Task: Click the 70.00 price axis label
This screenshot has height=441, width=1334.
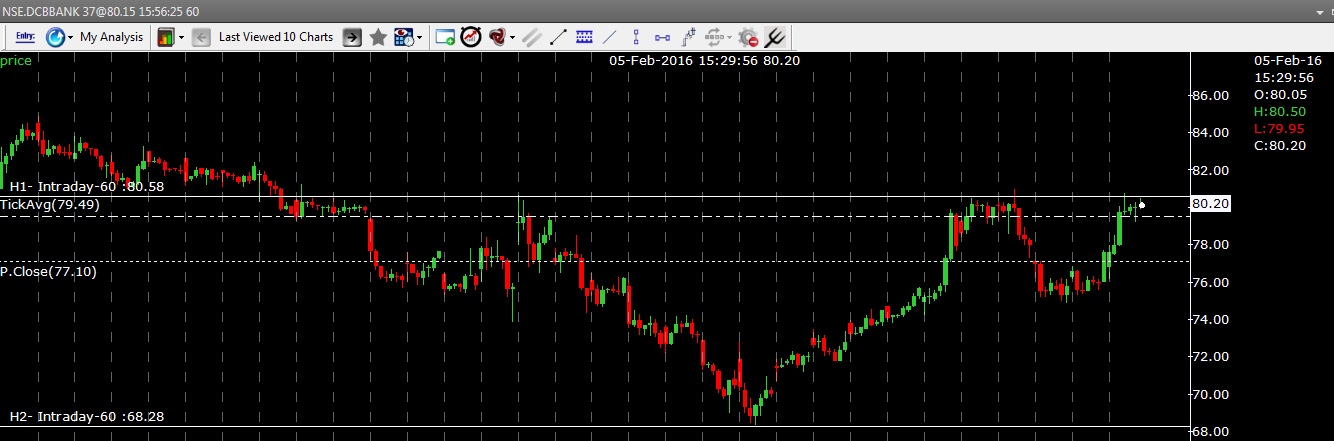Action: 1210,394
